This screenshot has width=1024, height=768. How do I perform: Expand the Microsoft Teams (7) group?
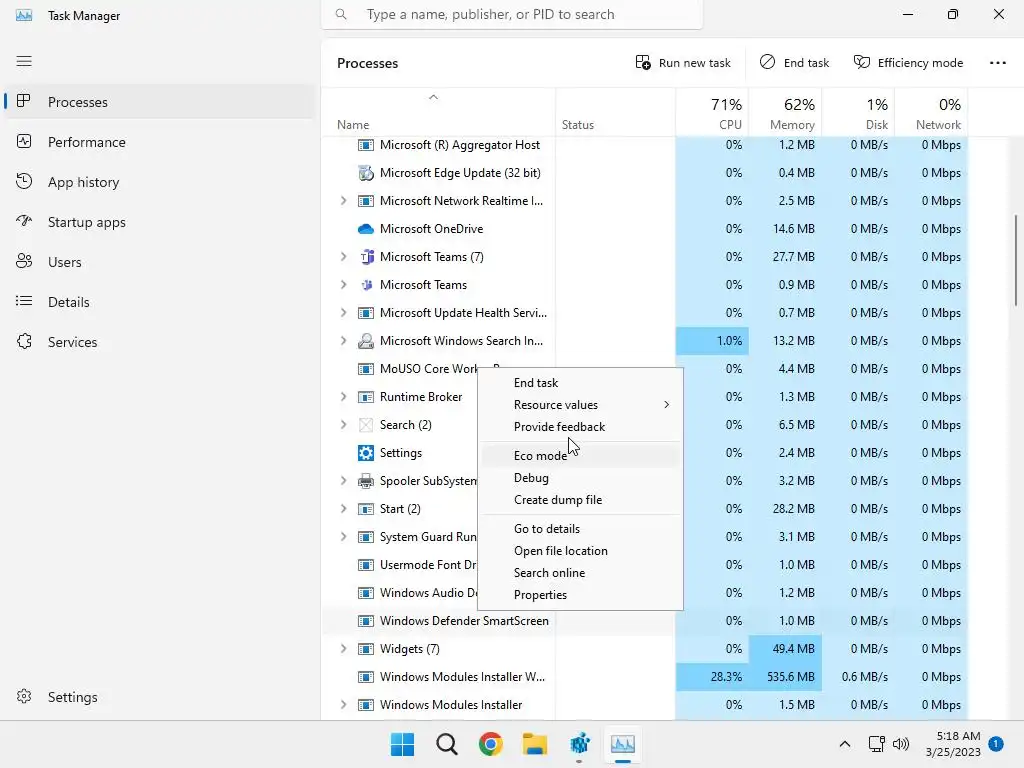(x=344, y=257)
